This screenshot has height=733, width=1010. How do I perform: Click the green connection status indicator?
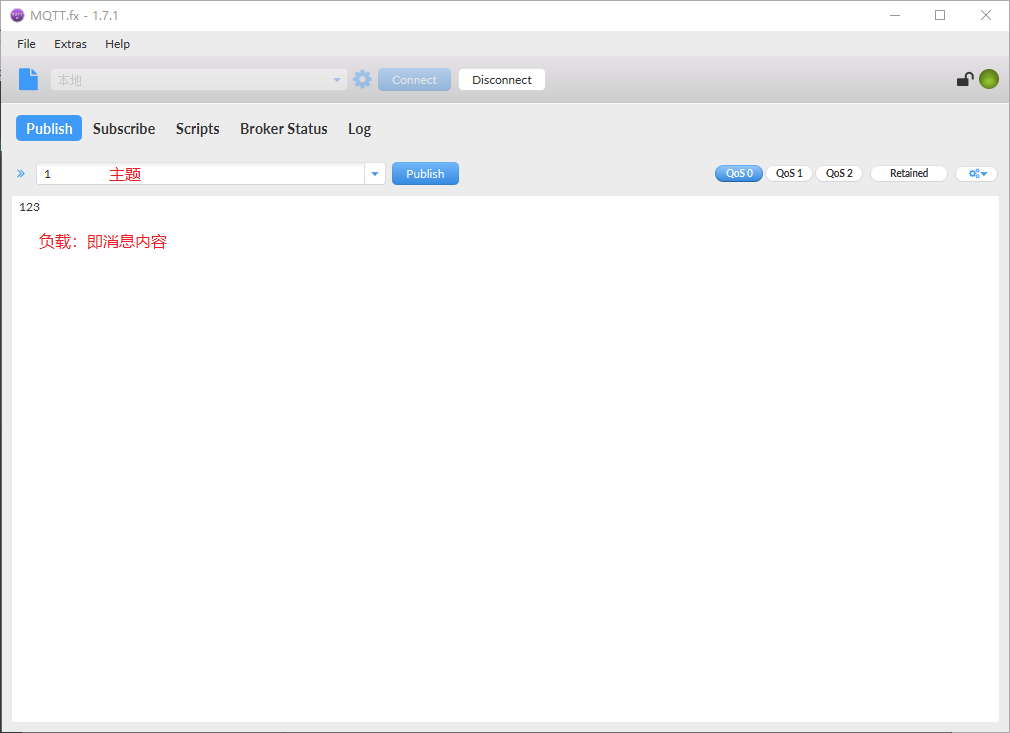tap(989, 79)
